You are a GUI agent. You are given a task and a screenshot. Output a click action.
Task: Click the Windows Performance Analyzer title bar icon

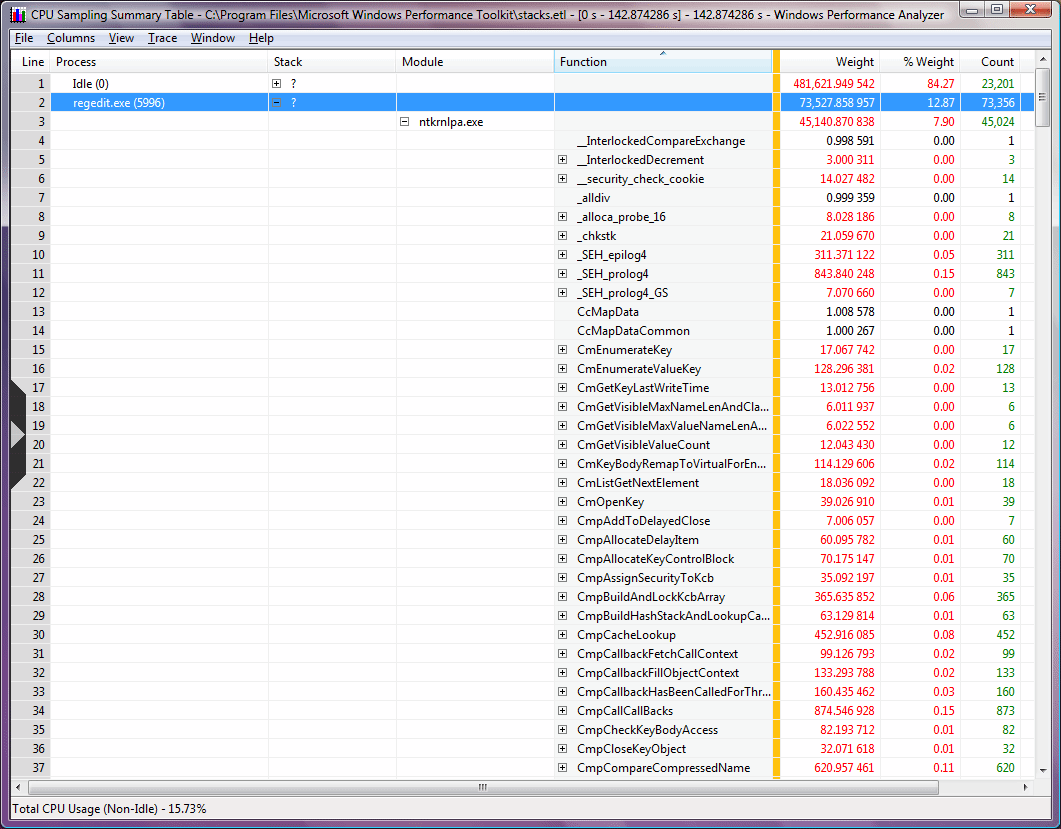tap(18, 14)
